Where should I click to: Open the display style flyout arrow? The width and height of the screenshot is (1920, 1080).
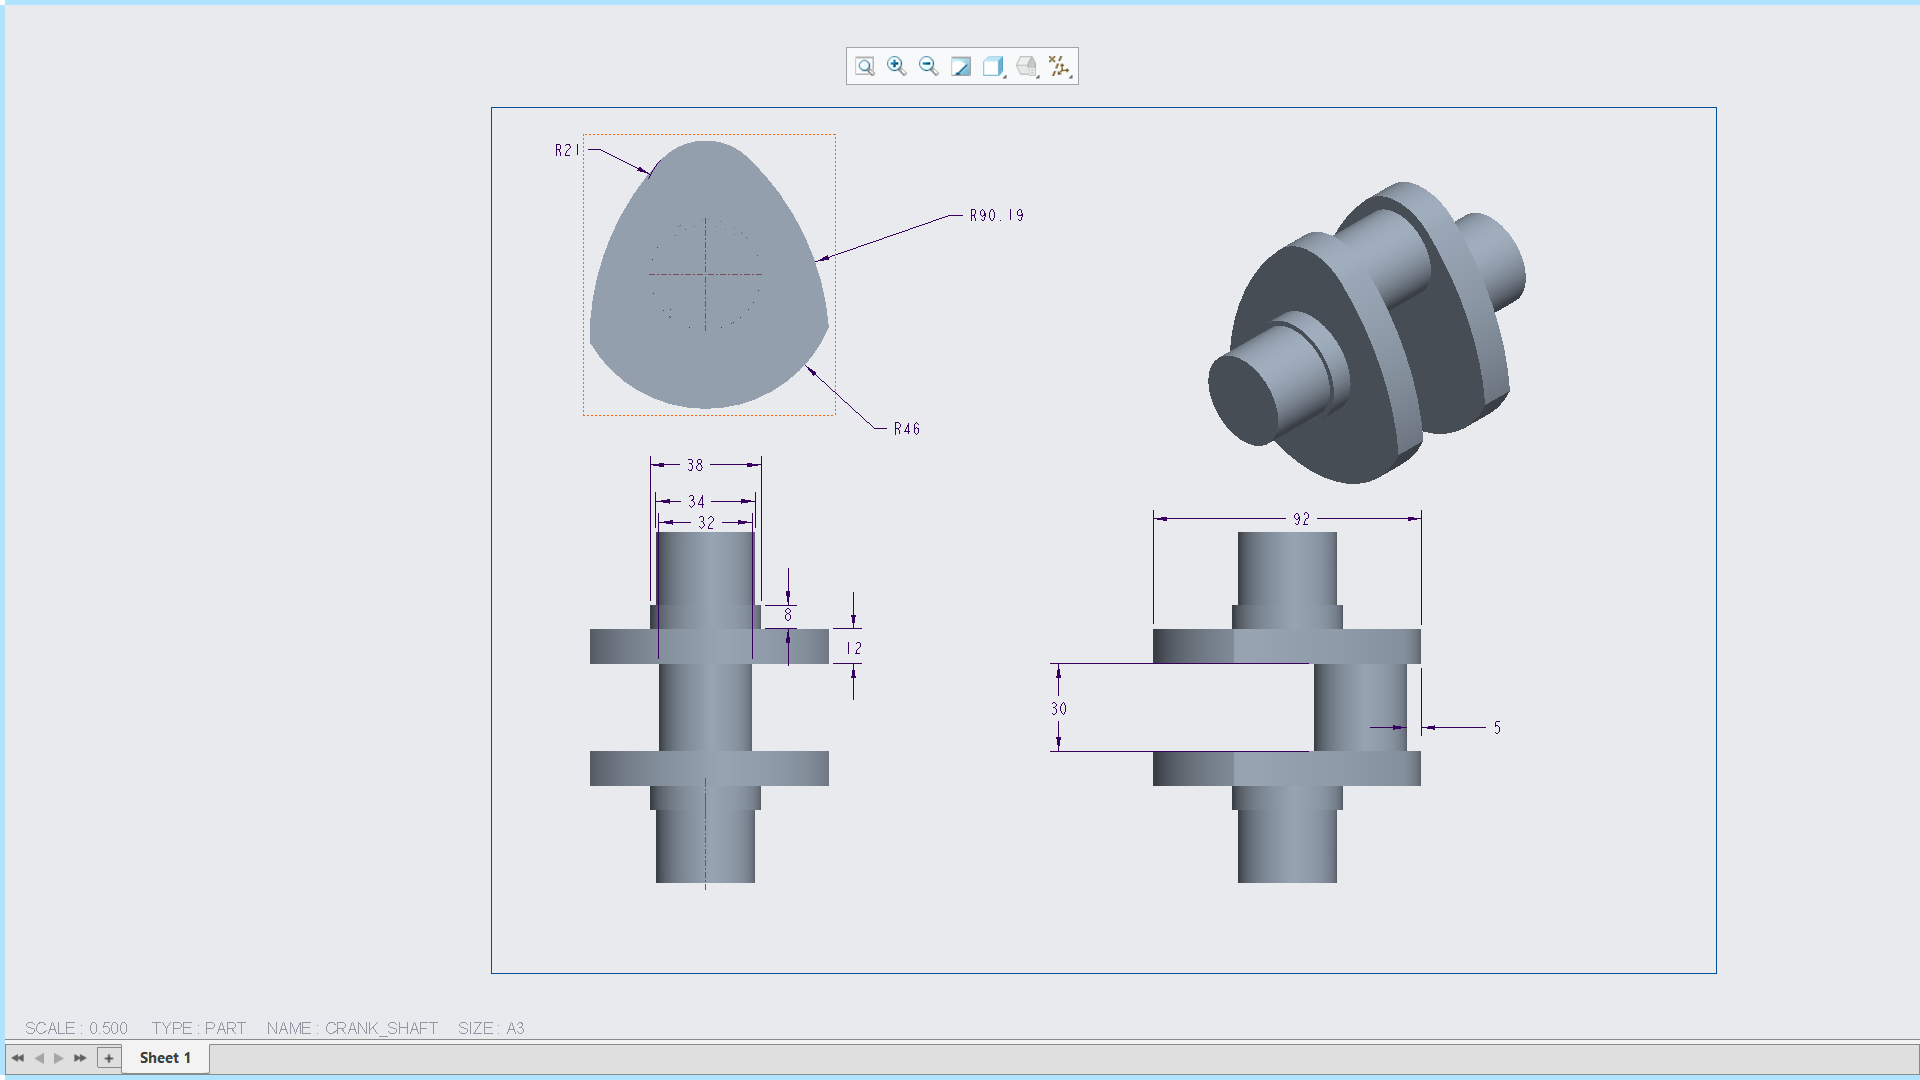coord(1004,76)
